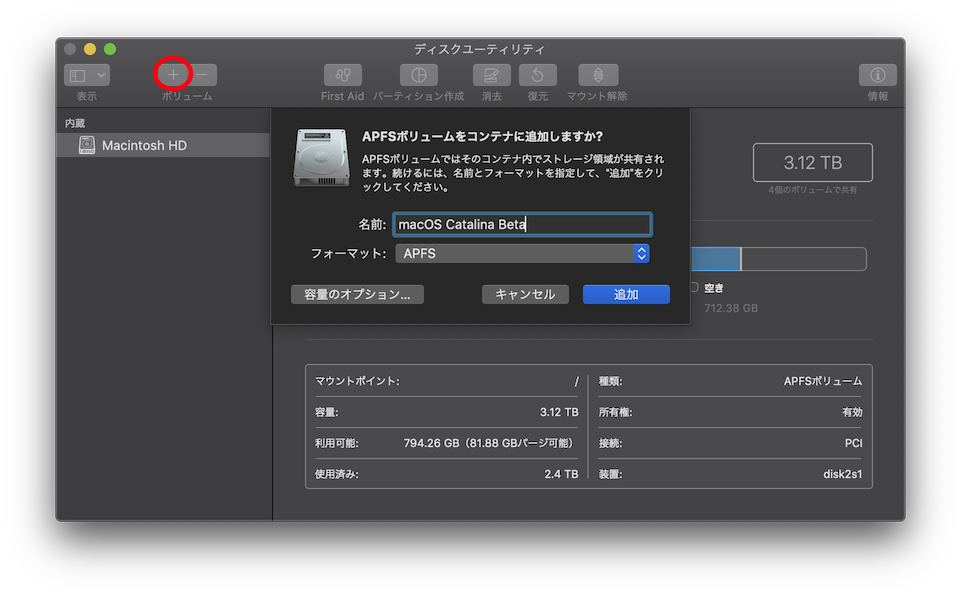Open the フォーマット APFS dropdown
The width and height of the screenshot is (961, 595).
pyautogui.click(x=522, y=254)
